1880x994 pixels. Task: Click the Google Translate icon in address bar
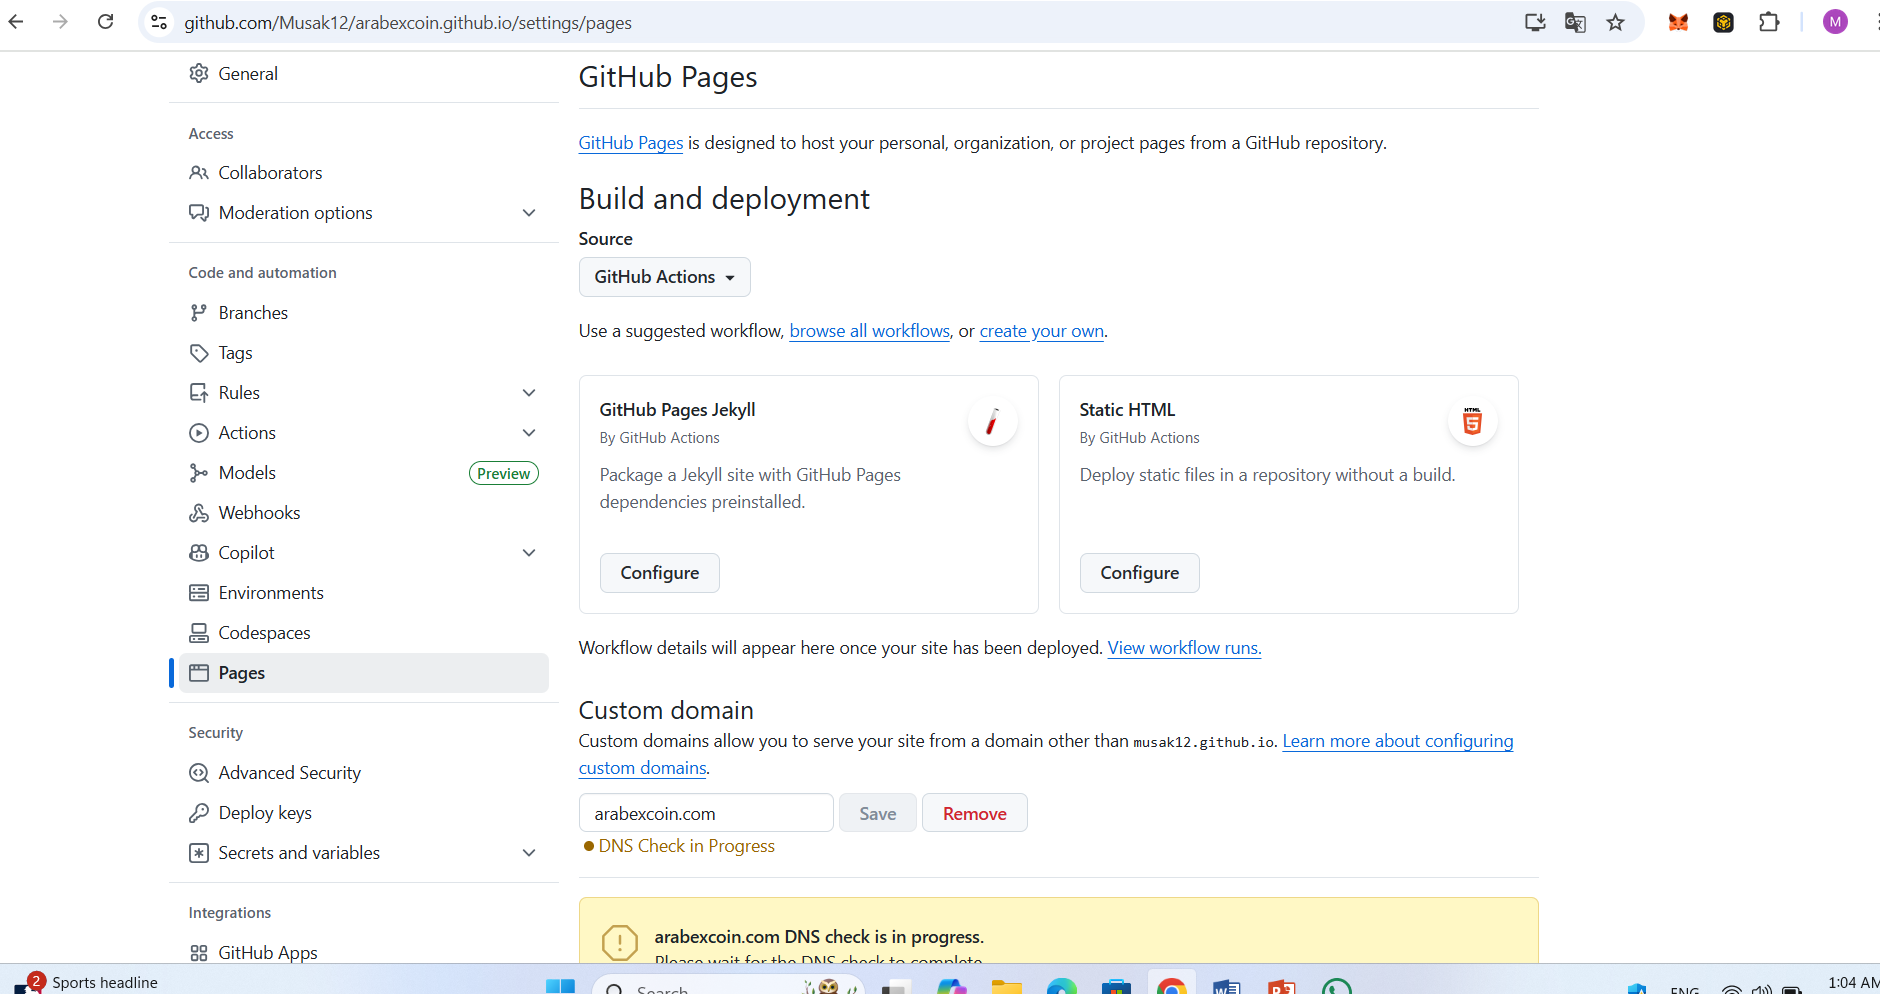pyautogui.click(x=1575, y=22)
